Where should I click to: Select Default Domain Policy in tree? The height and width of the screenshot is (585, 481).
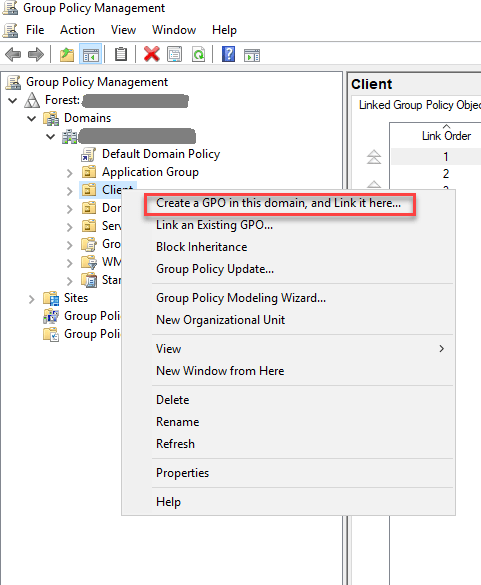161,154
